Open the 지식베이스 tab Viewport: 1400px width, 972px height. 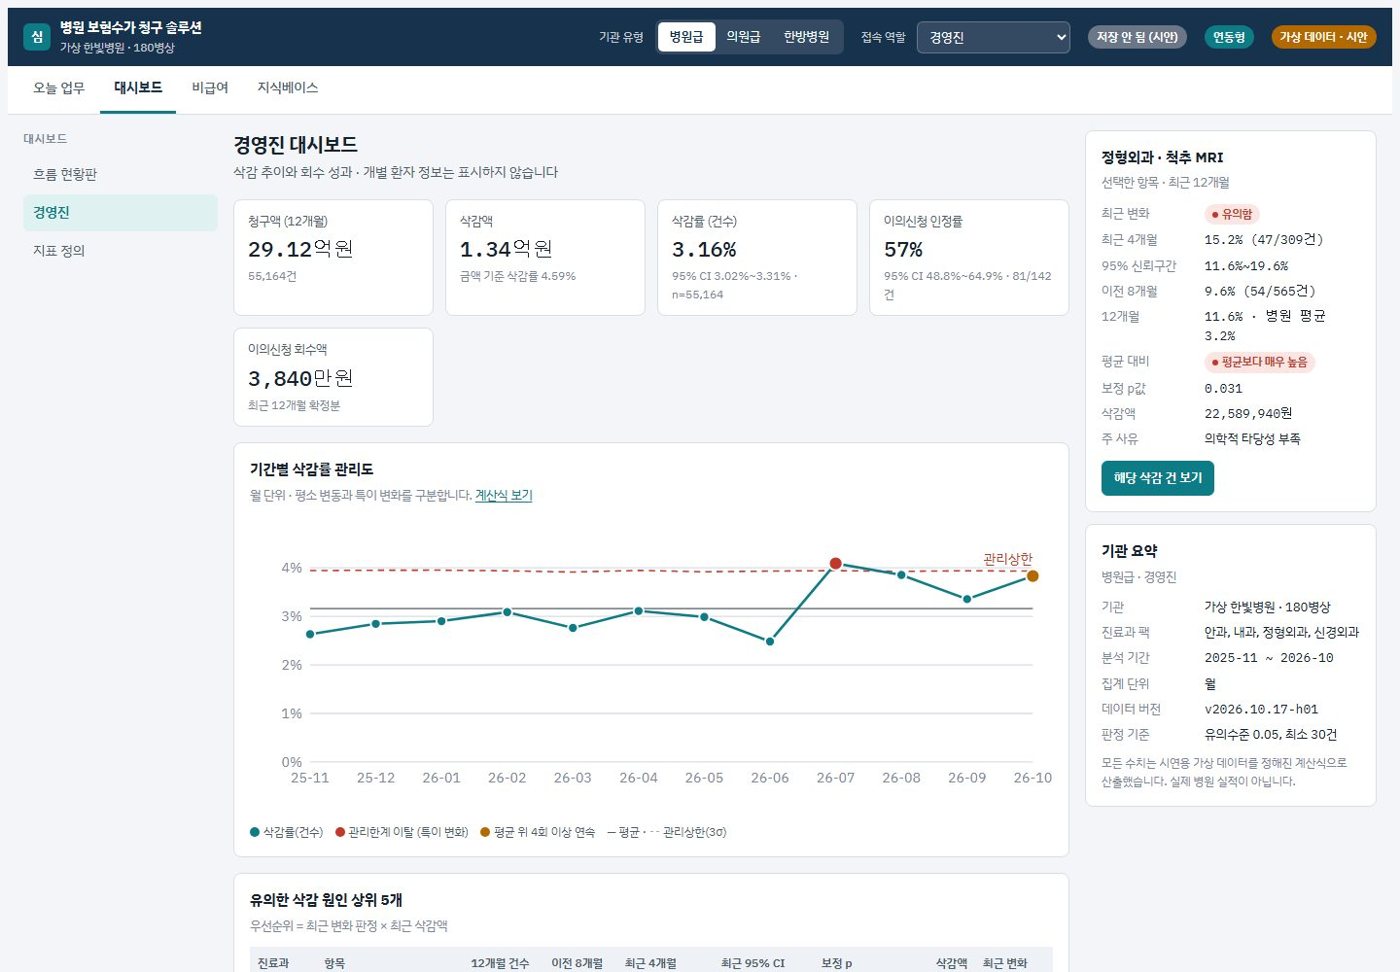pos(287,88)
